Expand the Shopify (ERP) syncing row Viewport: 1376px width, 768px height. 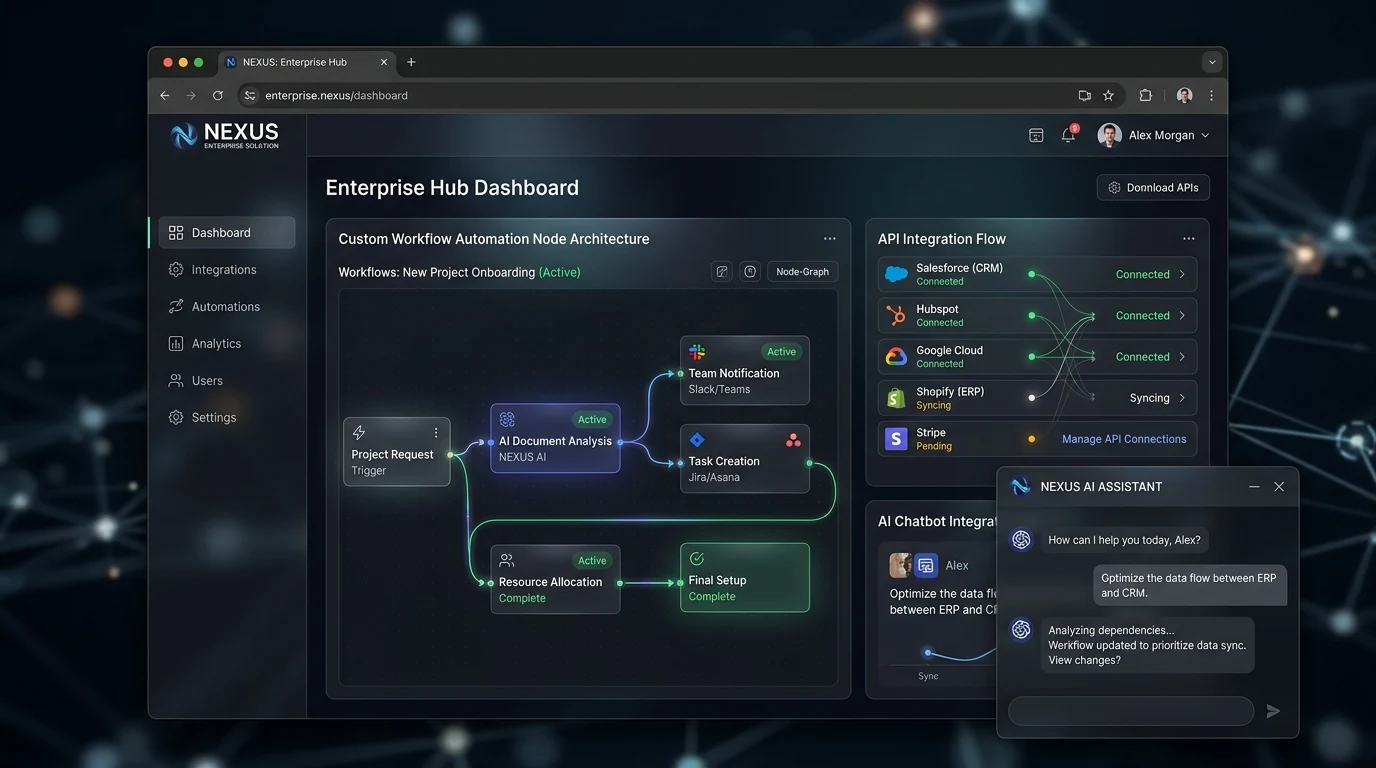point(1037,398)
